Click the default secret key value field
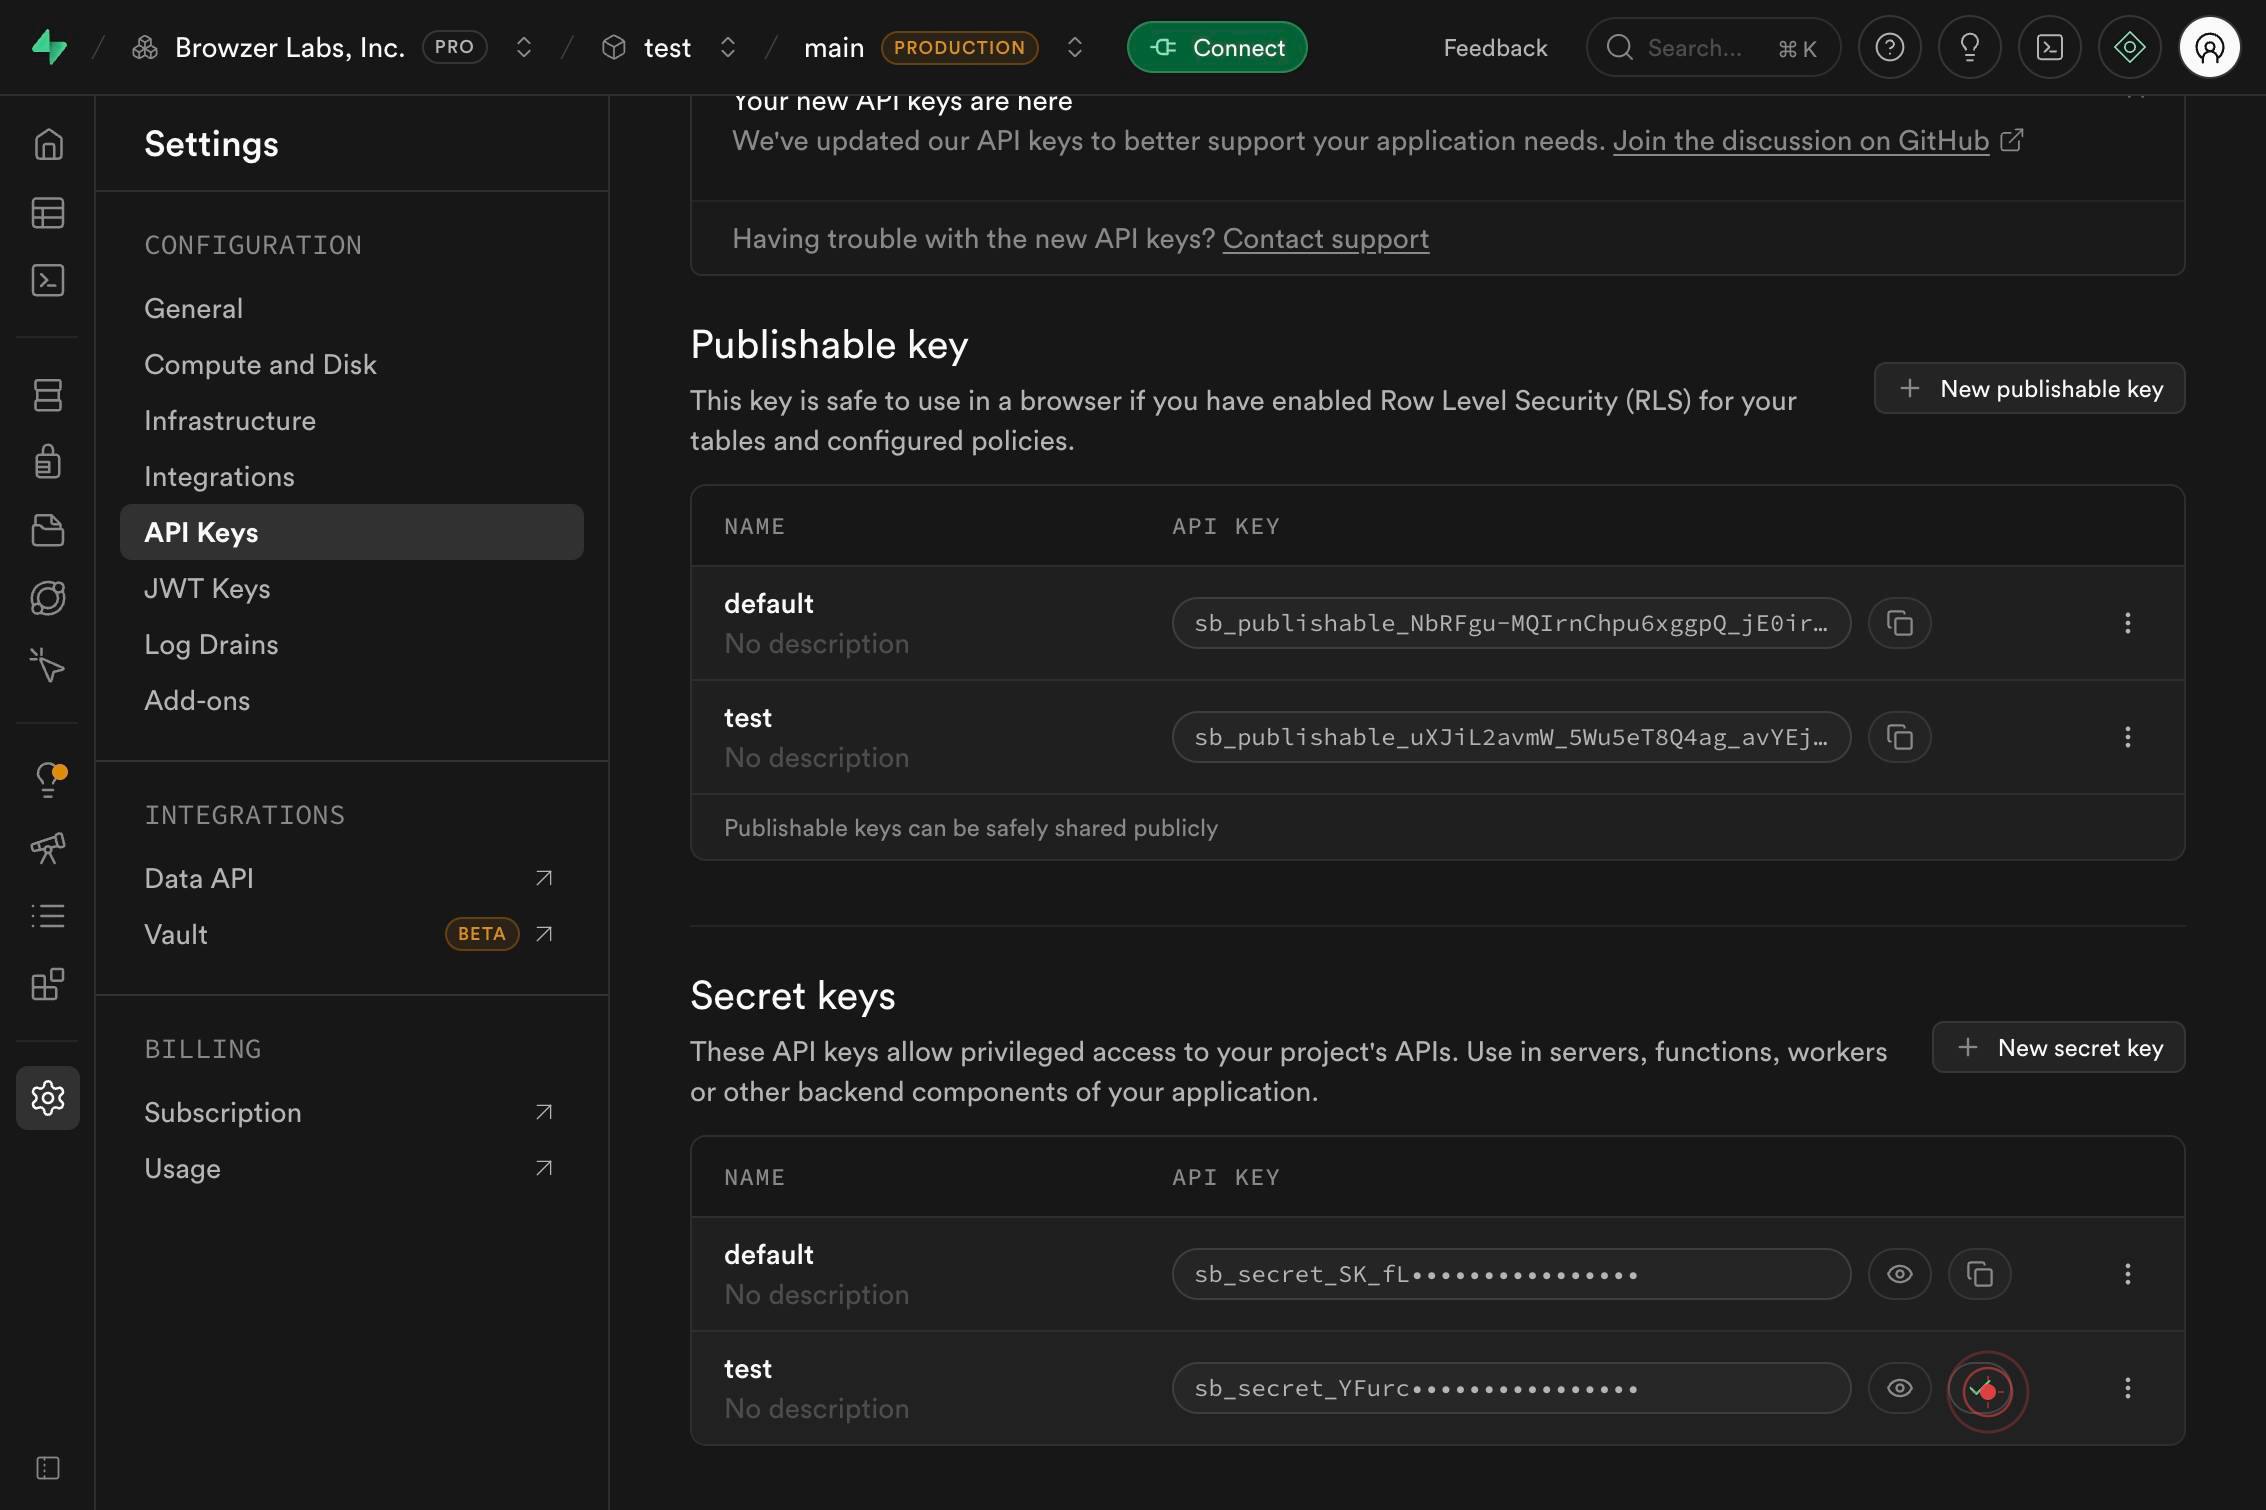 pyautogui.click(x=1511, y=1274)
